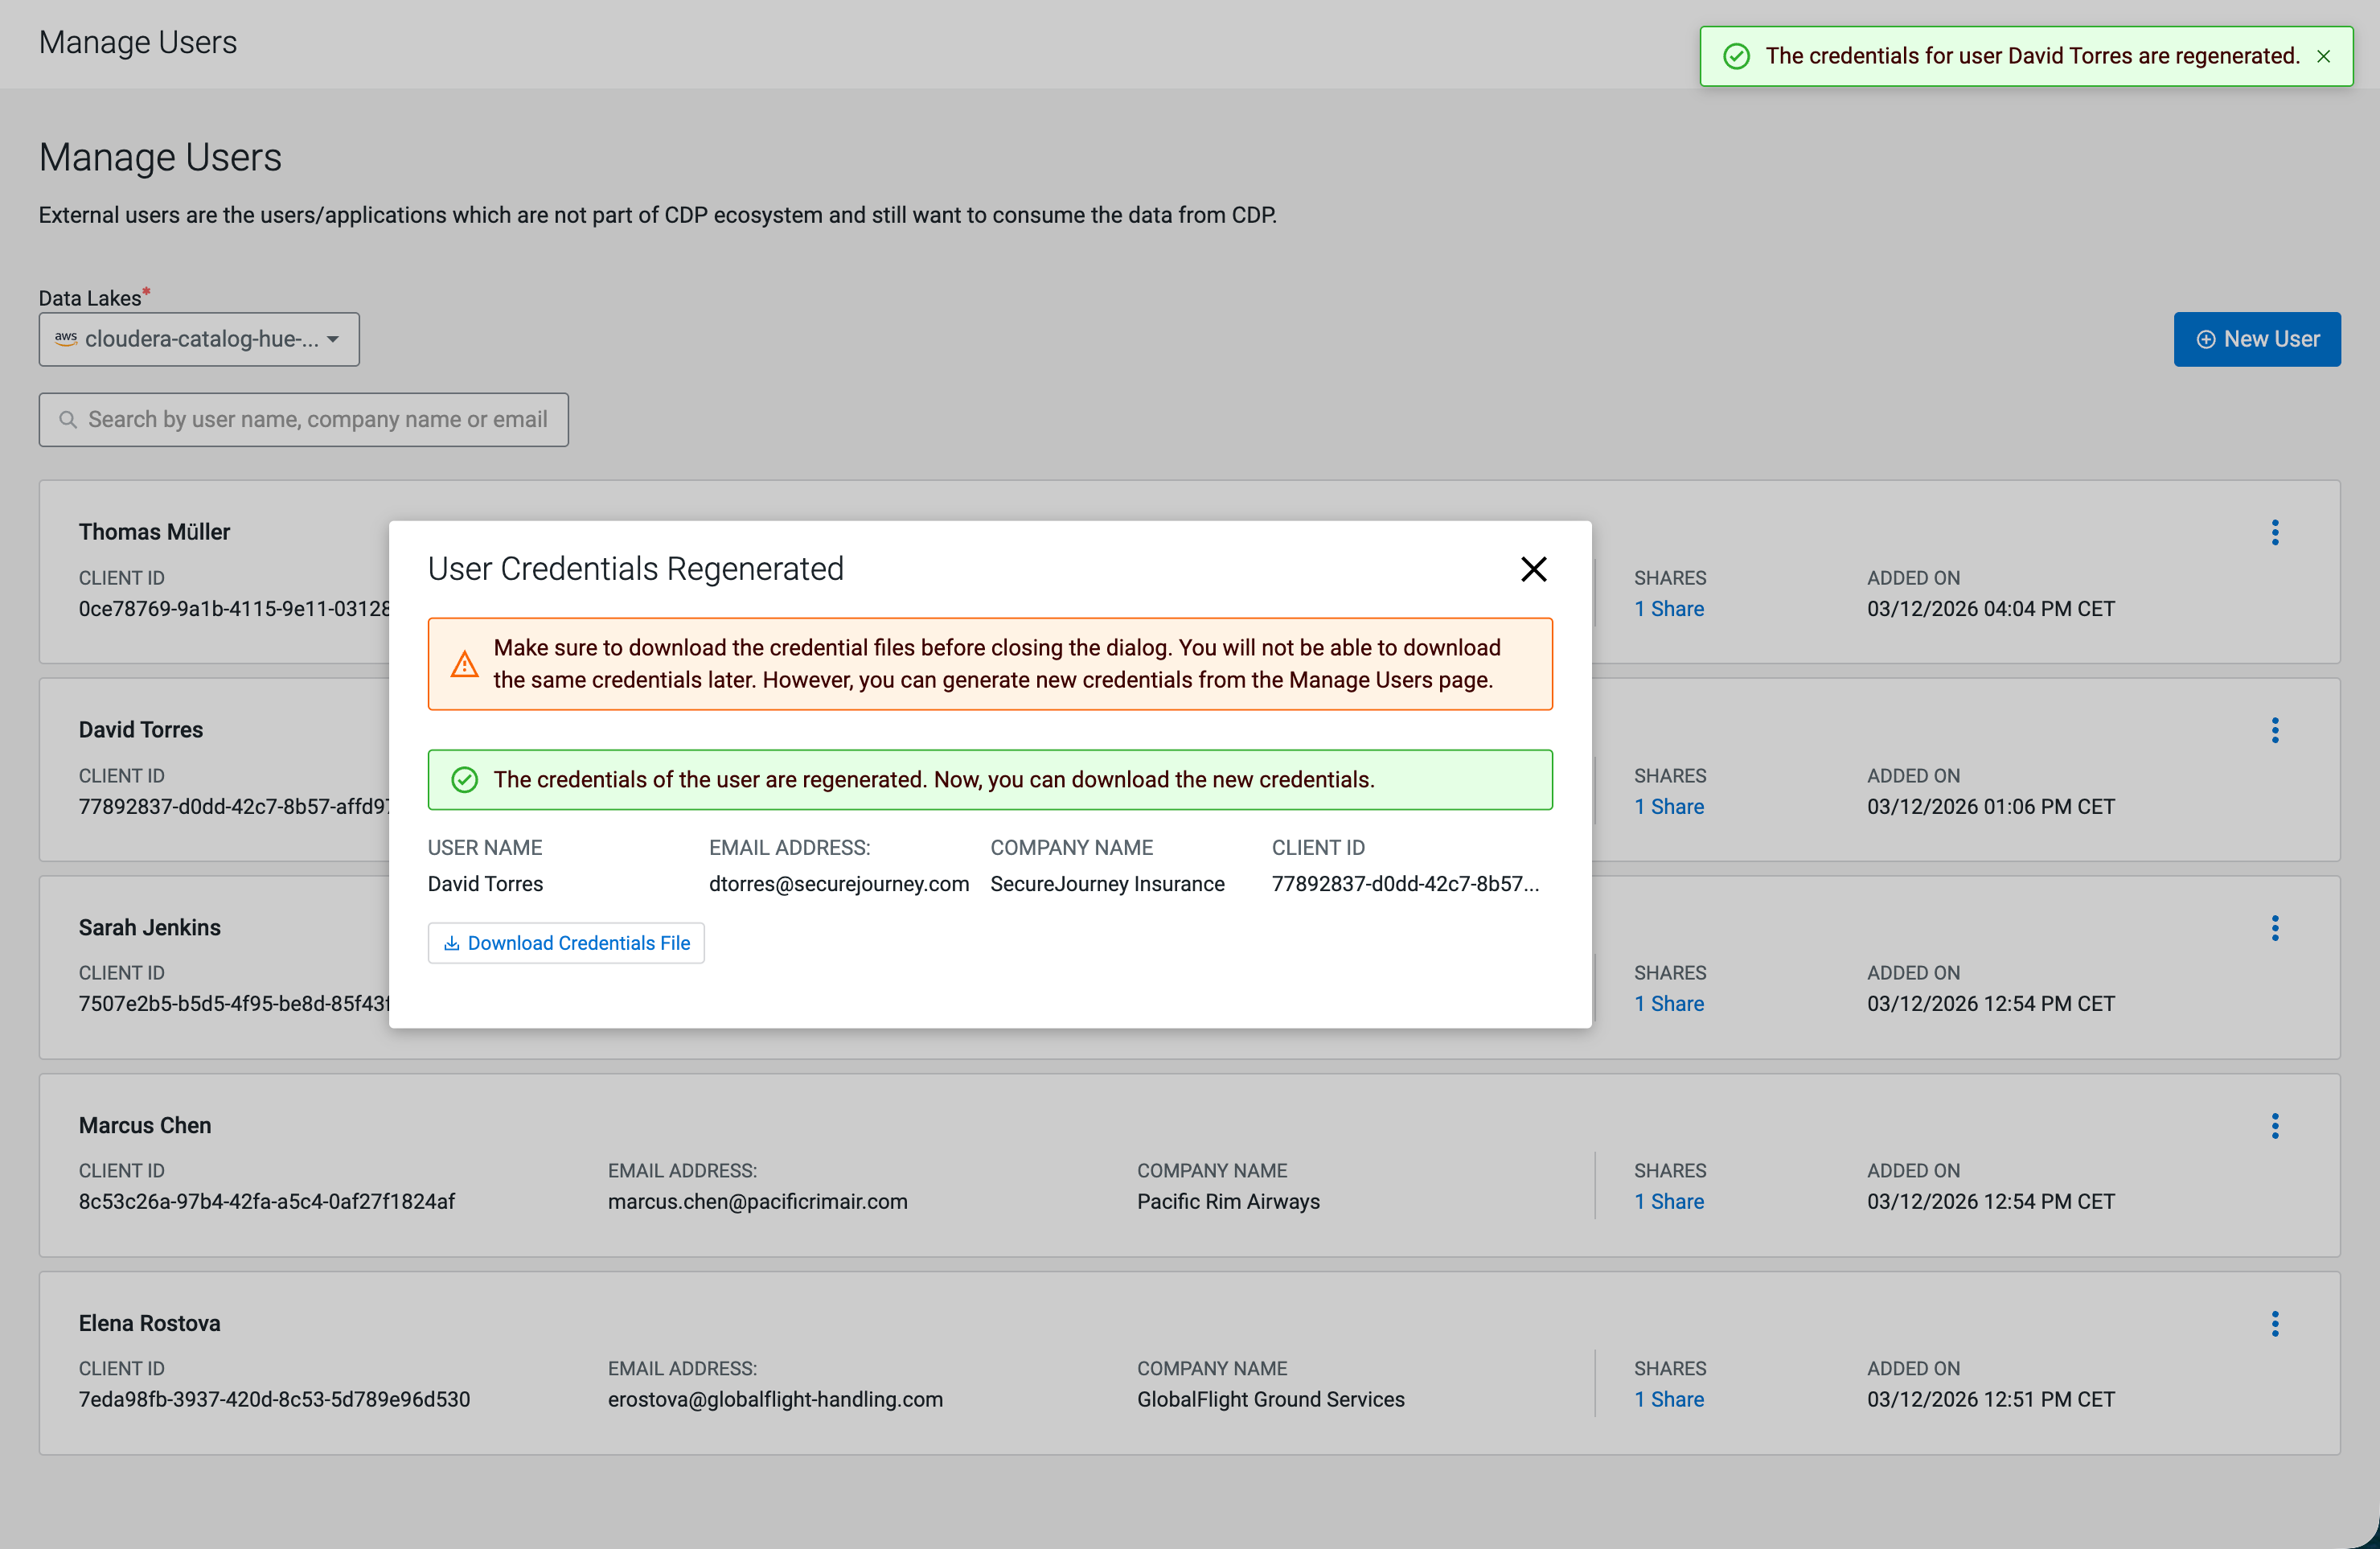Image resolution: width=2380 pixels, height=1549 pixels.
Task: Focus the user search input field
Action: point(316,420)
